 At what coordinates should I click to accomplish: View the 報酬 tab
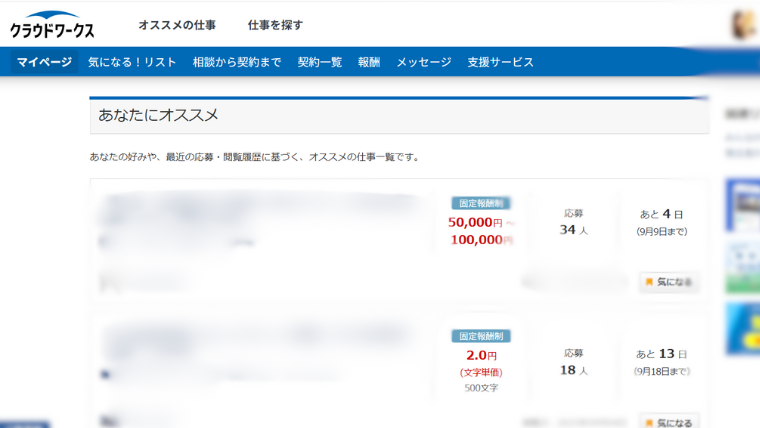tap(369, 62)
